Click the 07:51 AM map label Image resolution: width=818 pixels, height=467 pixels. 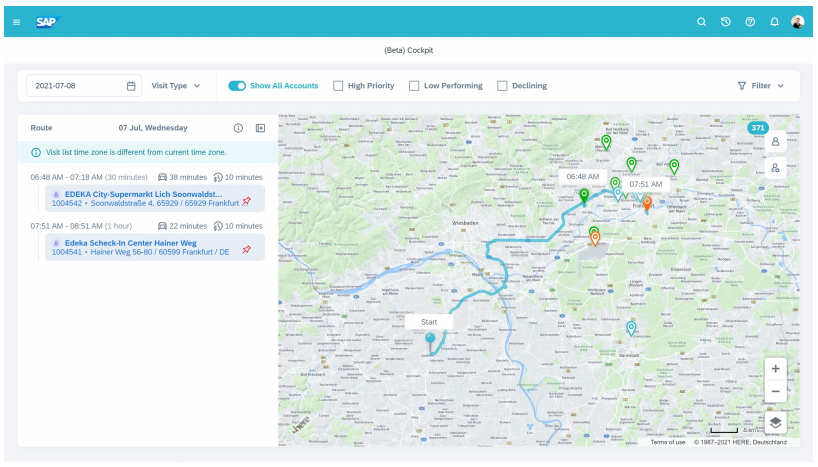click(x=645, y=184)
